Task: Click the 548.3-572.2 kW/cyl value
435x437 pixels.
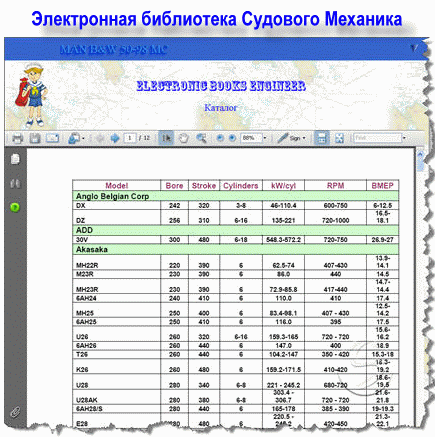Action: point(283,240)
